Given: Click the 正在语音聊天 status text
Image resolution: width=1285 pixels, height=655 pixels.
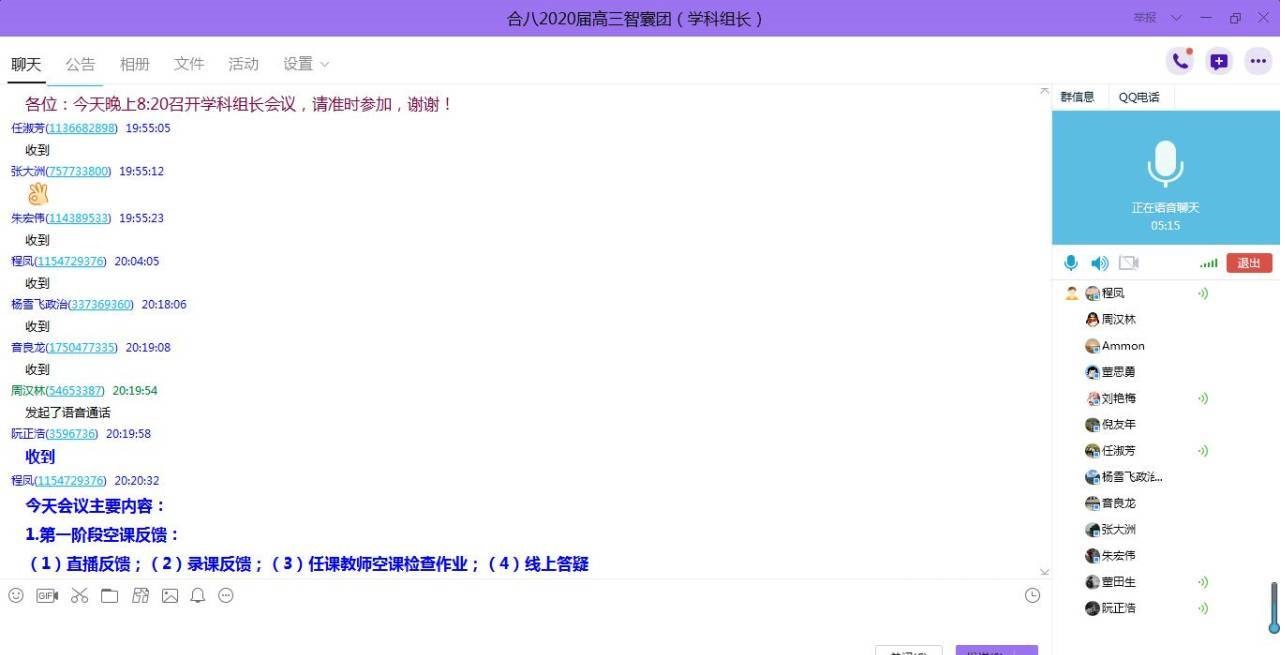Looking at the screenshot, I should point(1165,208).
